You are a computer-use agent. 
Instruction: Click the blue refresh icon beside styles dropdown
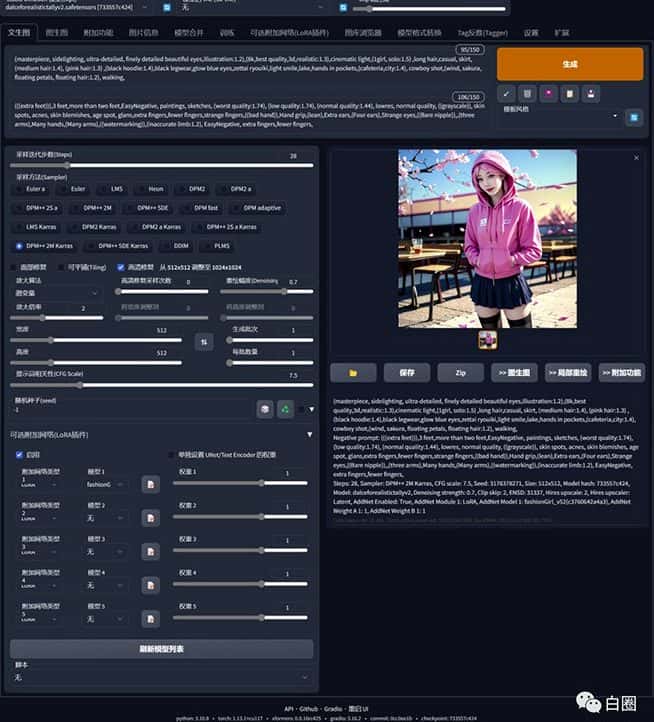633,117
